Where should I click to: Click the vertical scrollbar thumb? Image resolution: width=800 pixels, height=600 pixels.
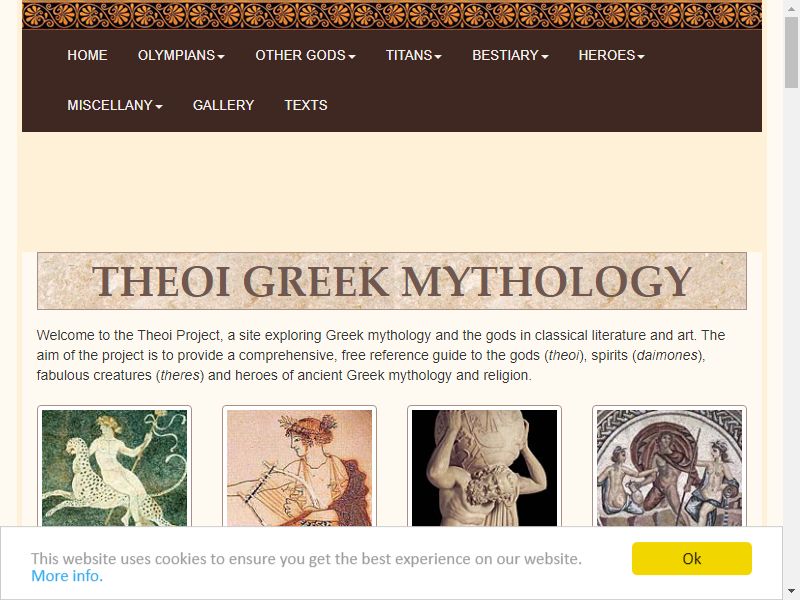click(x=791, y=52)
